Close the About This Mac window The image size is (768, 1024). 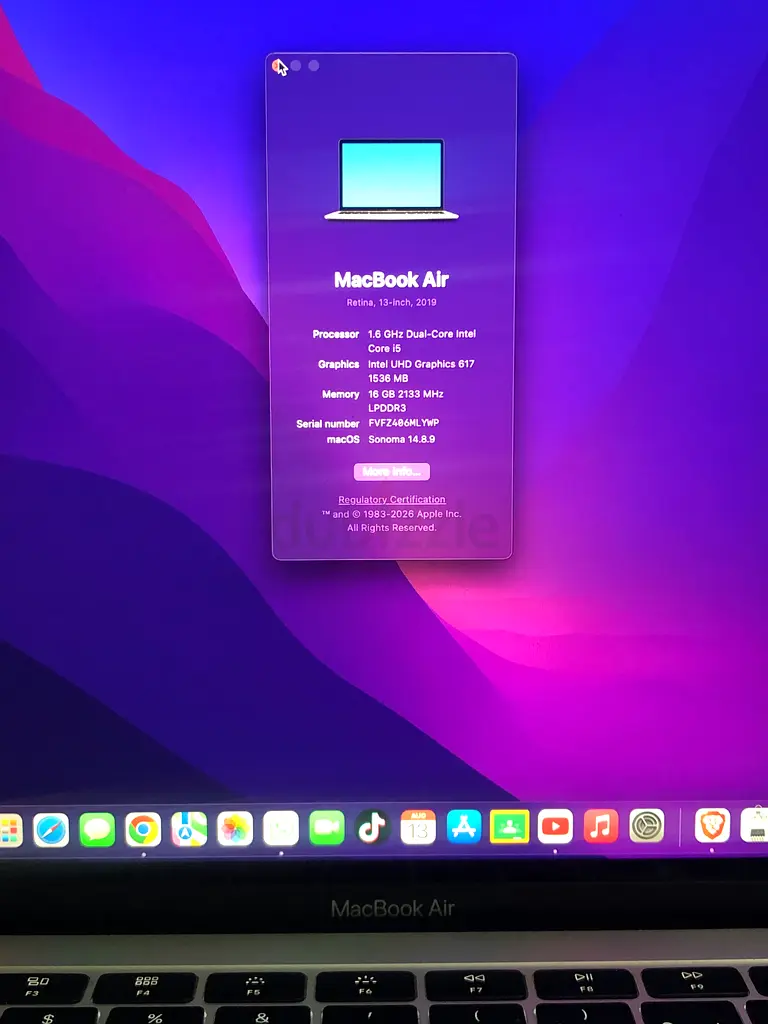click(x=278, y=65)
